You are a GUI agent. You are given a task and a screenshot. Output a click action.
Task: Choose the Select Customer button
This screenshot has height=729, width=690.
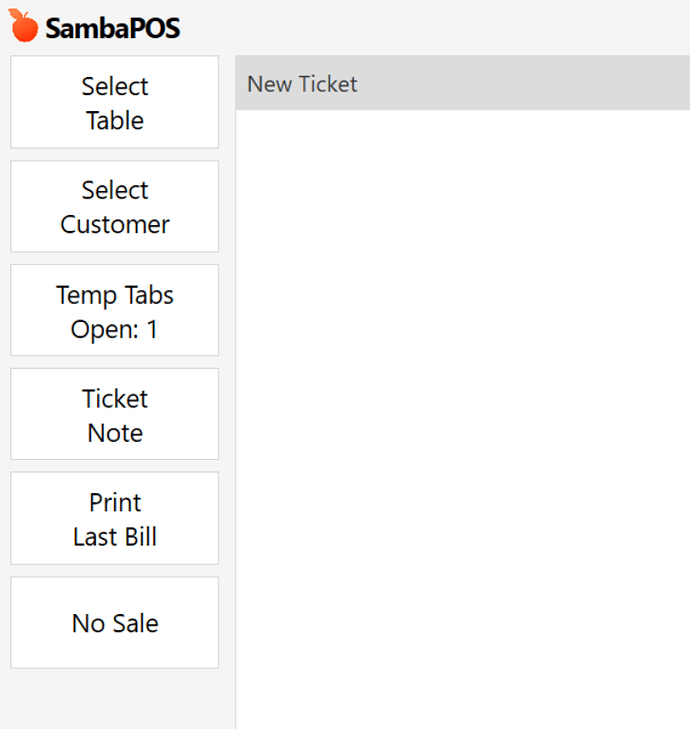pos(114,206)
